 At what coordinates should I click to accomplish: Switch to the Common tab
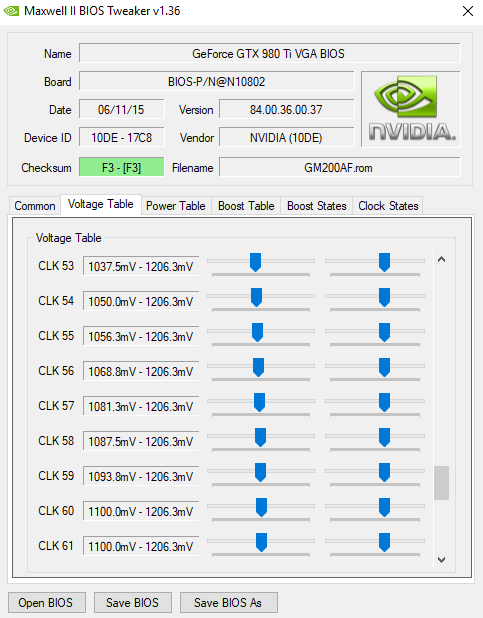coord(35,206)
